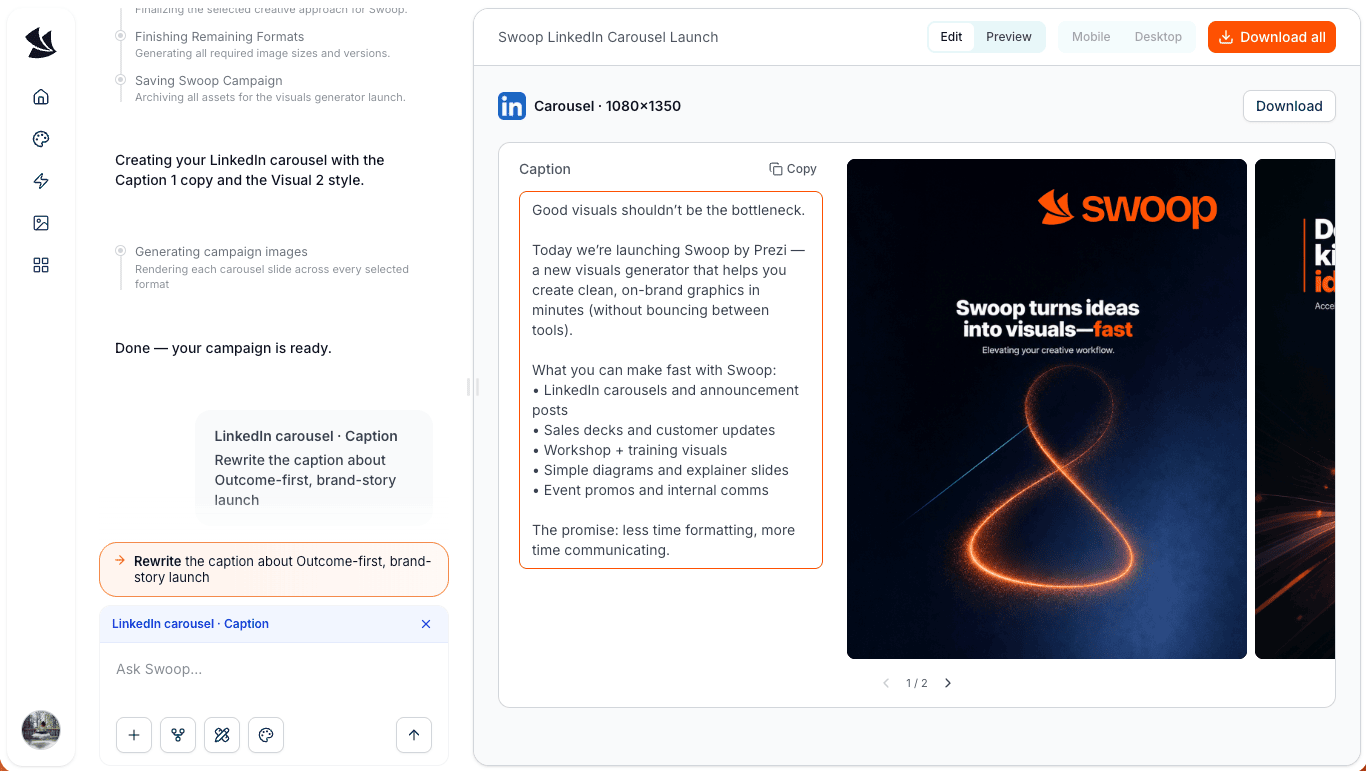
Task: Click the plus attach button in chat box
Action: pos(134,735)
